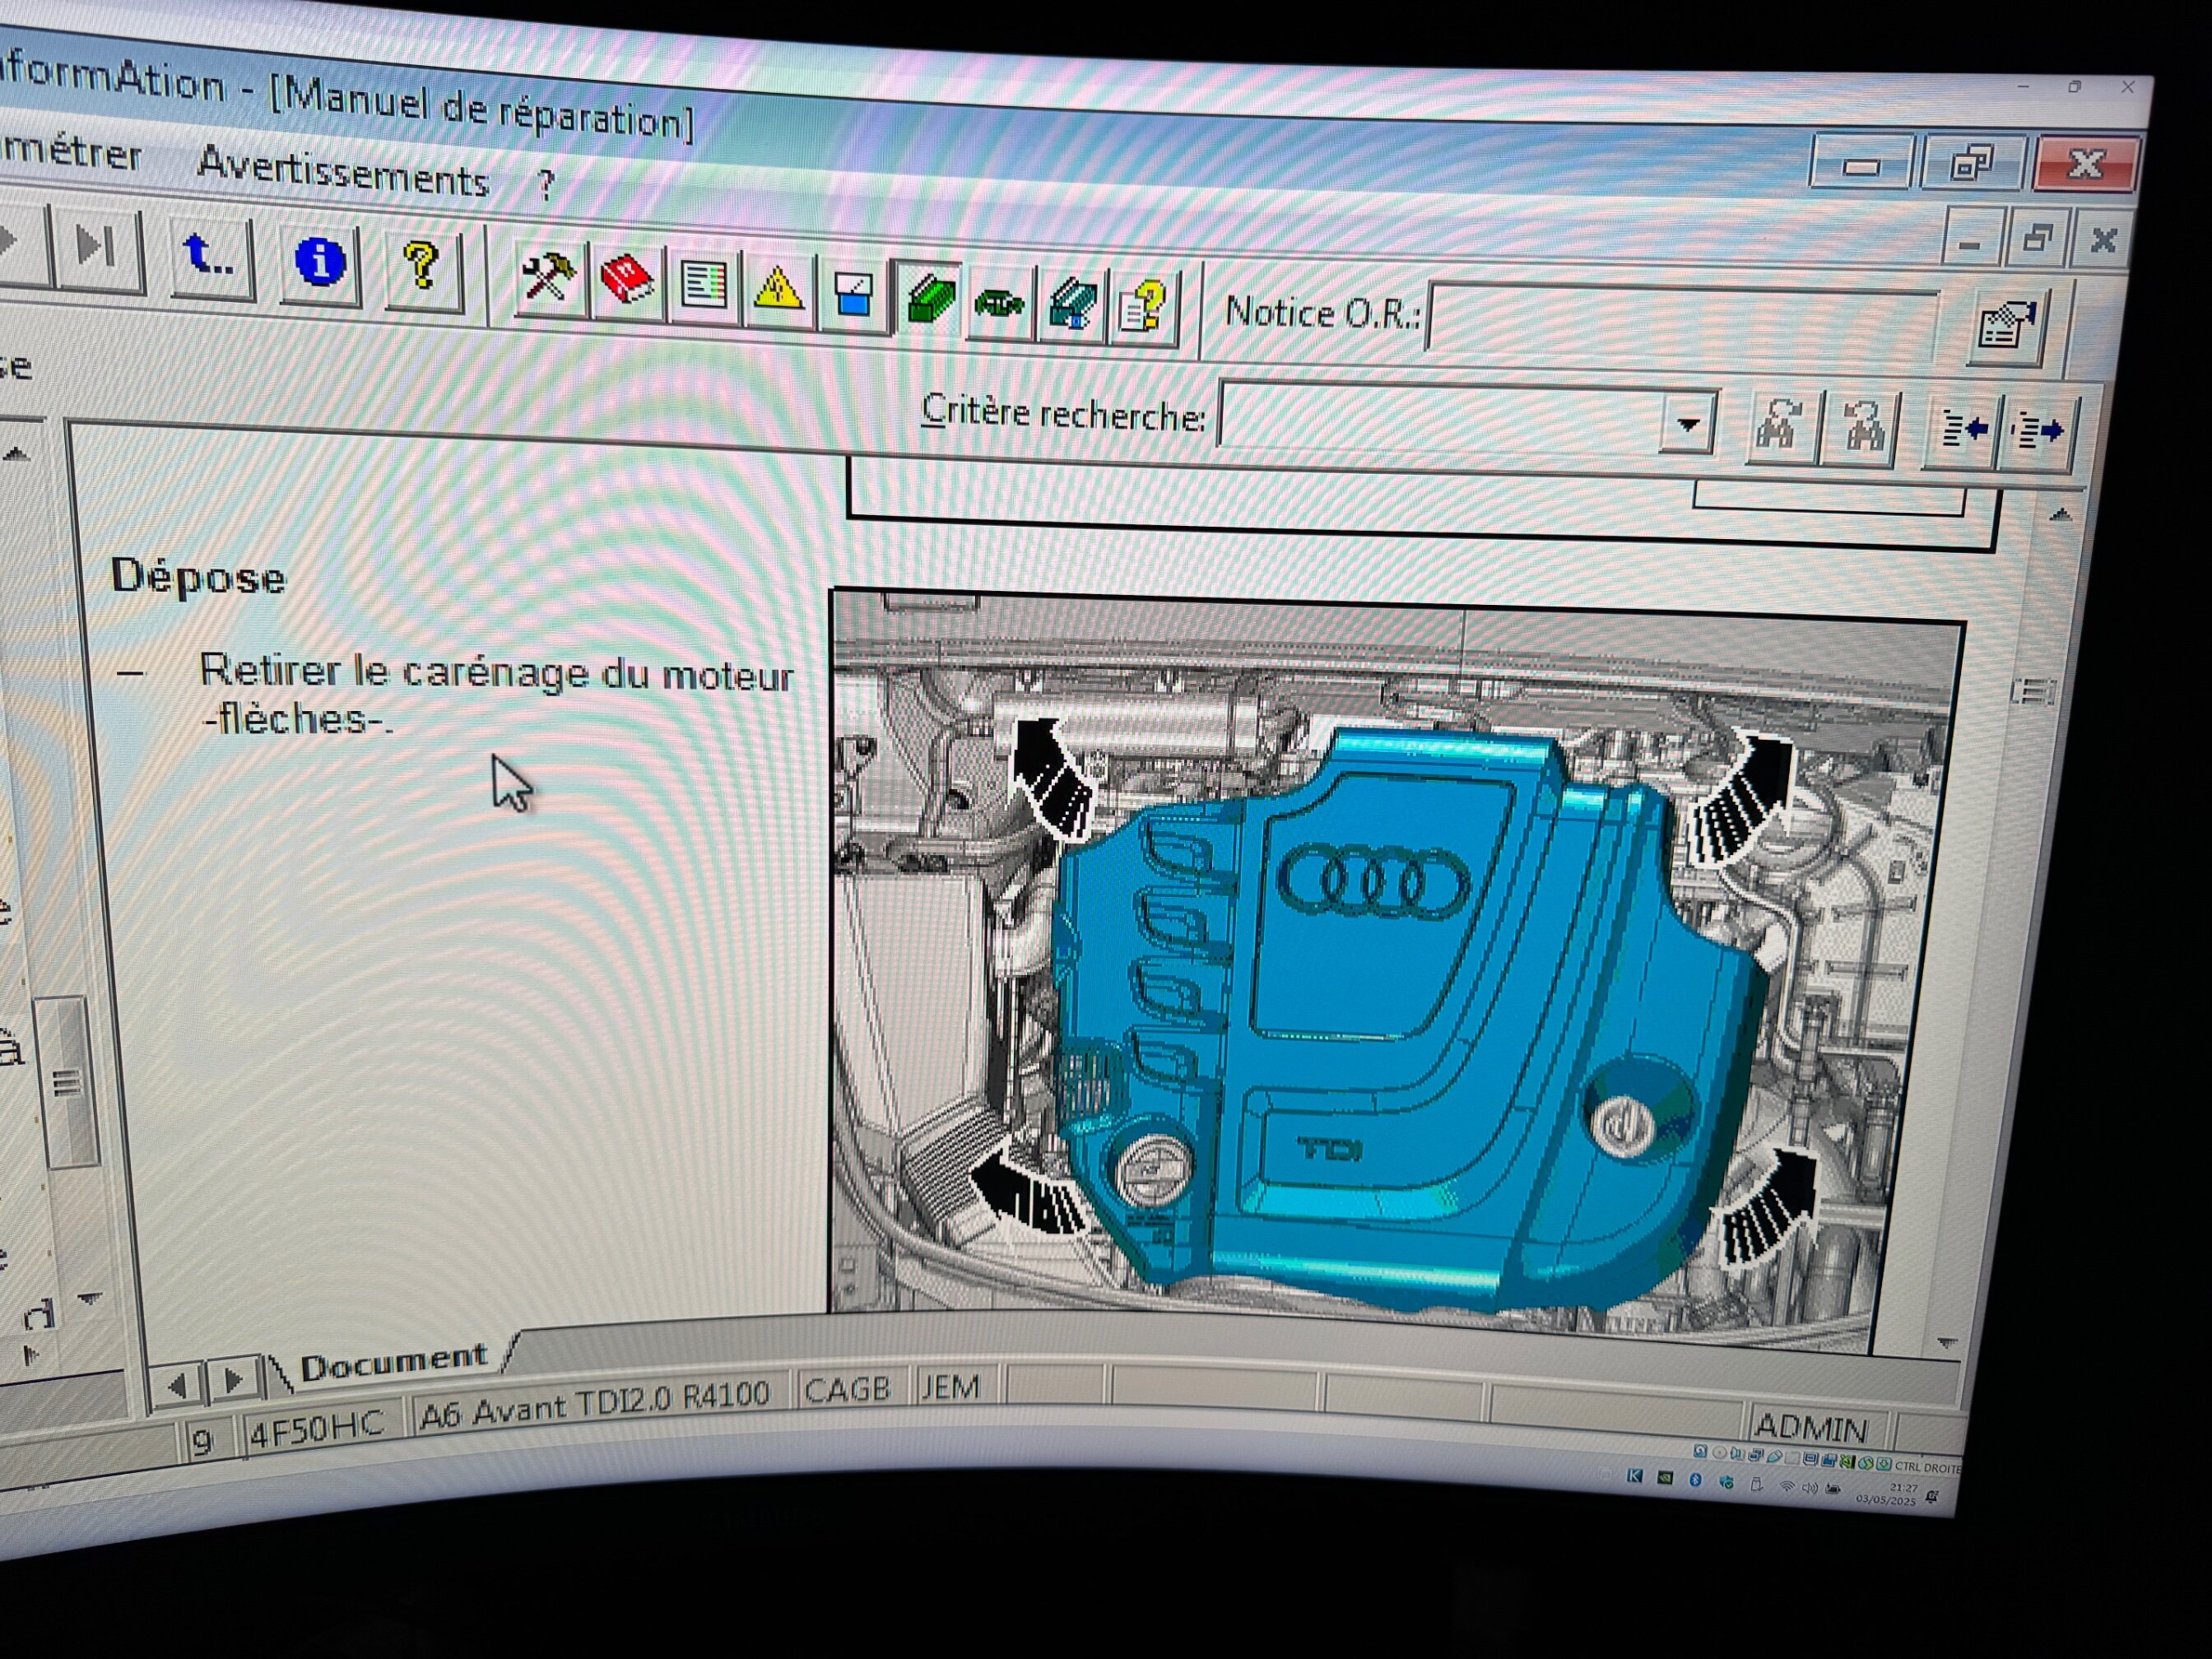Image resolution: width=2212 pixels, height=1659 pixels.
Task: Click the blue info circle icon
Action: 320,263
